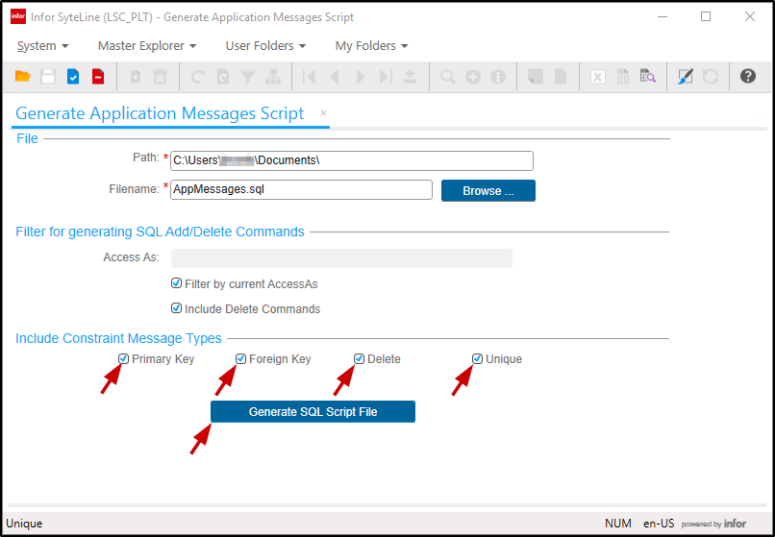775x537 pixels.
Task: Go to next record arrow
Action: coord(361,77)
